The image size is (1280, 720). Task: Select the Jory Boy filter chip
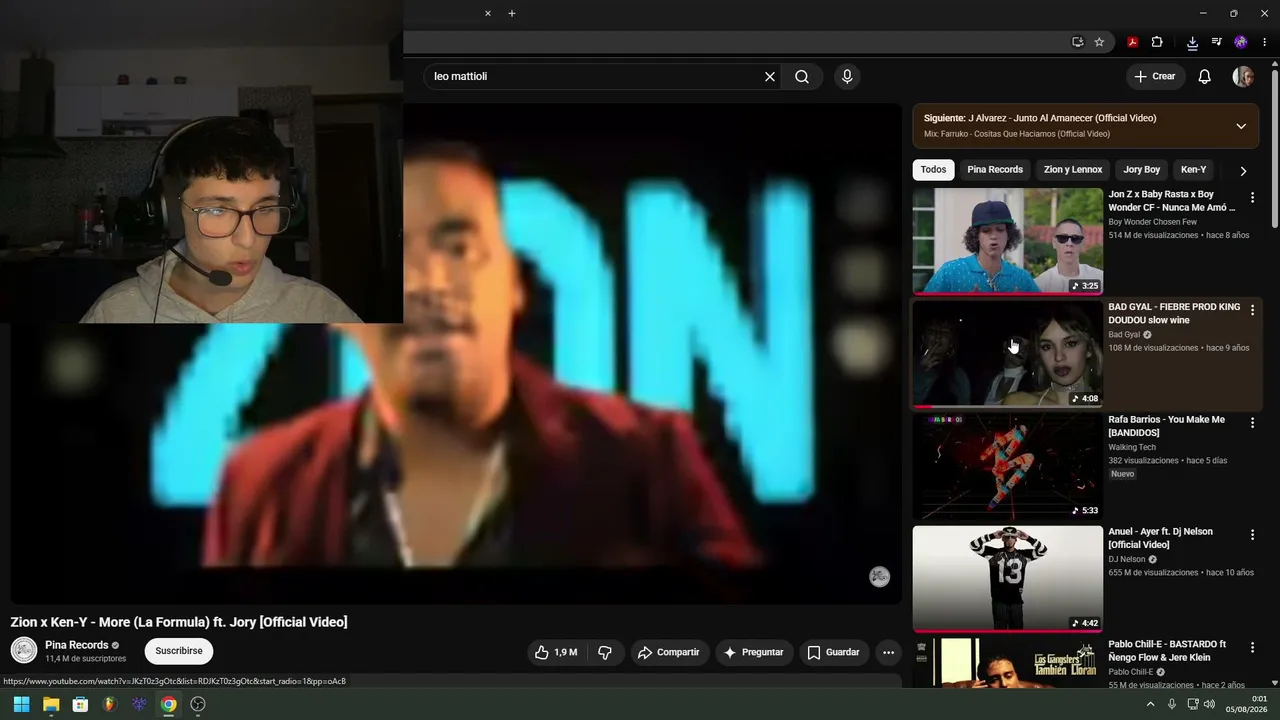[1141, 170]
